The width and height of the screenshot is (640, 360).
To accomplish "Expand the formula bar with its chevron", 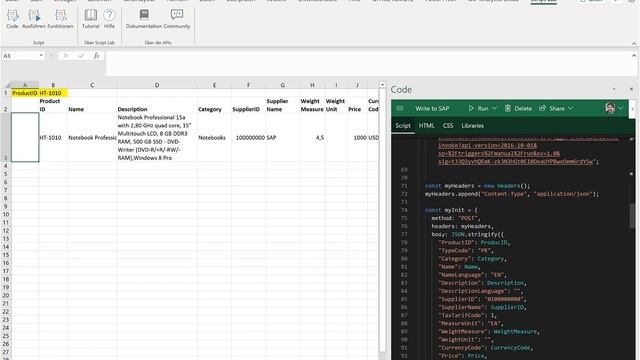I will pos(634,56).
